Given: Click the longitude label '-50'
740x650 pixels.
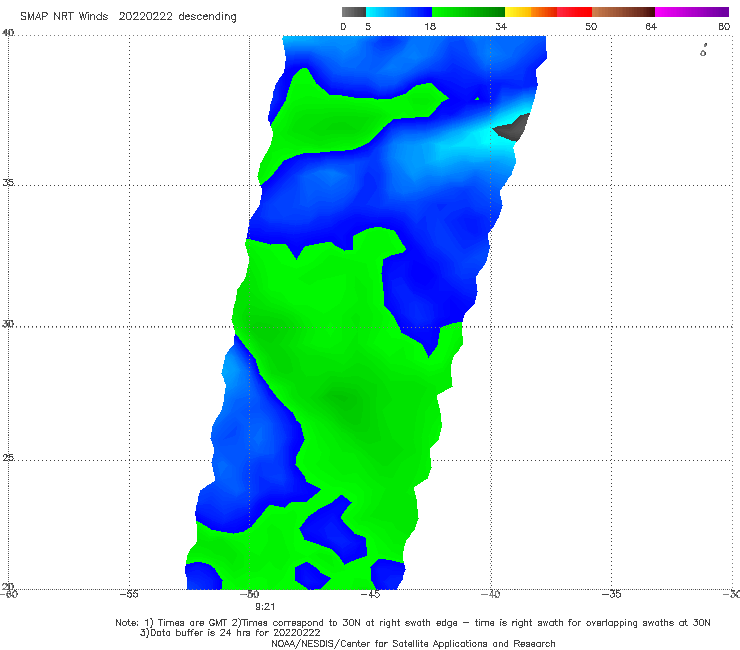Looking at the screenshot, I should (x=249, y=594).
